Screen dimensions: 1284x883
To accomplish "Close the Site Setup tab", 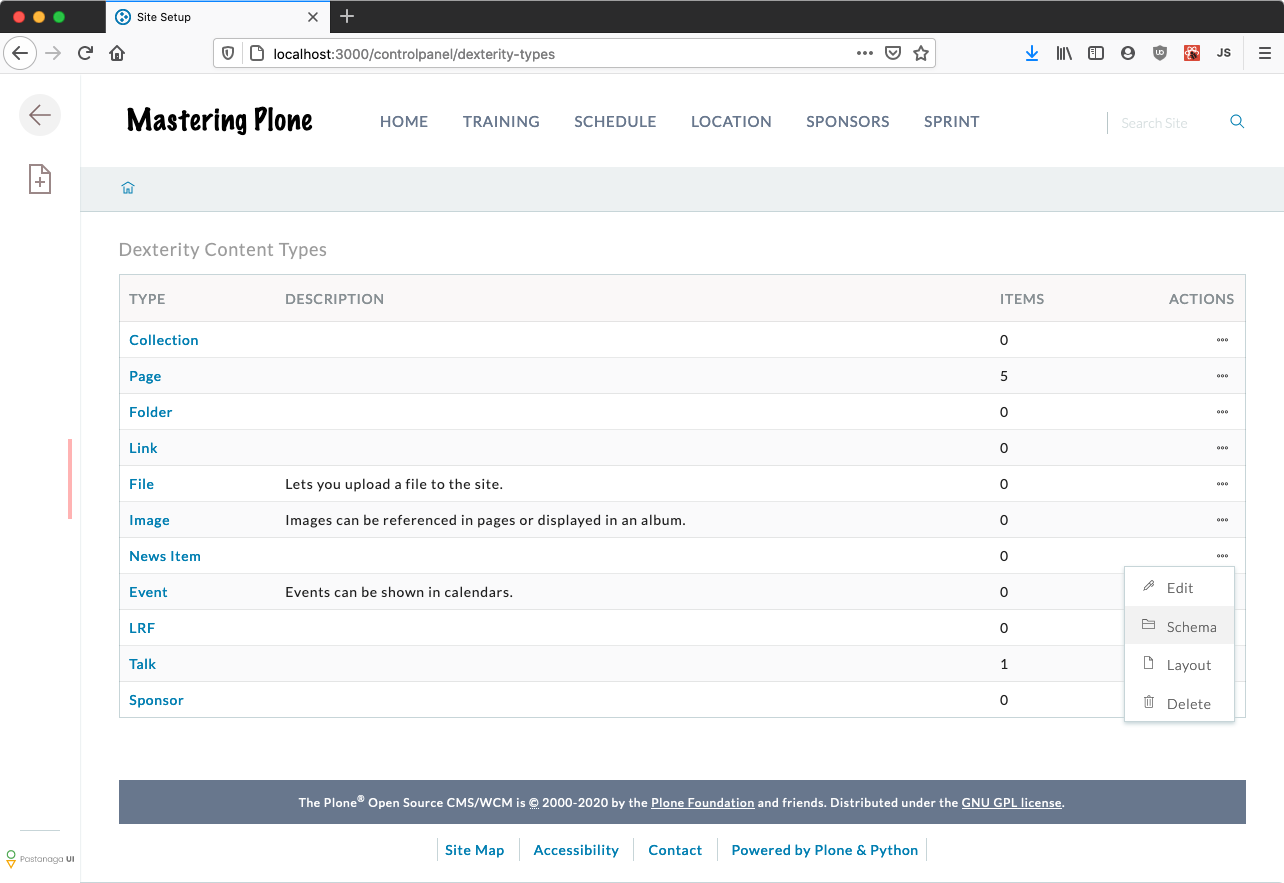I will (x=314, y=17).
